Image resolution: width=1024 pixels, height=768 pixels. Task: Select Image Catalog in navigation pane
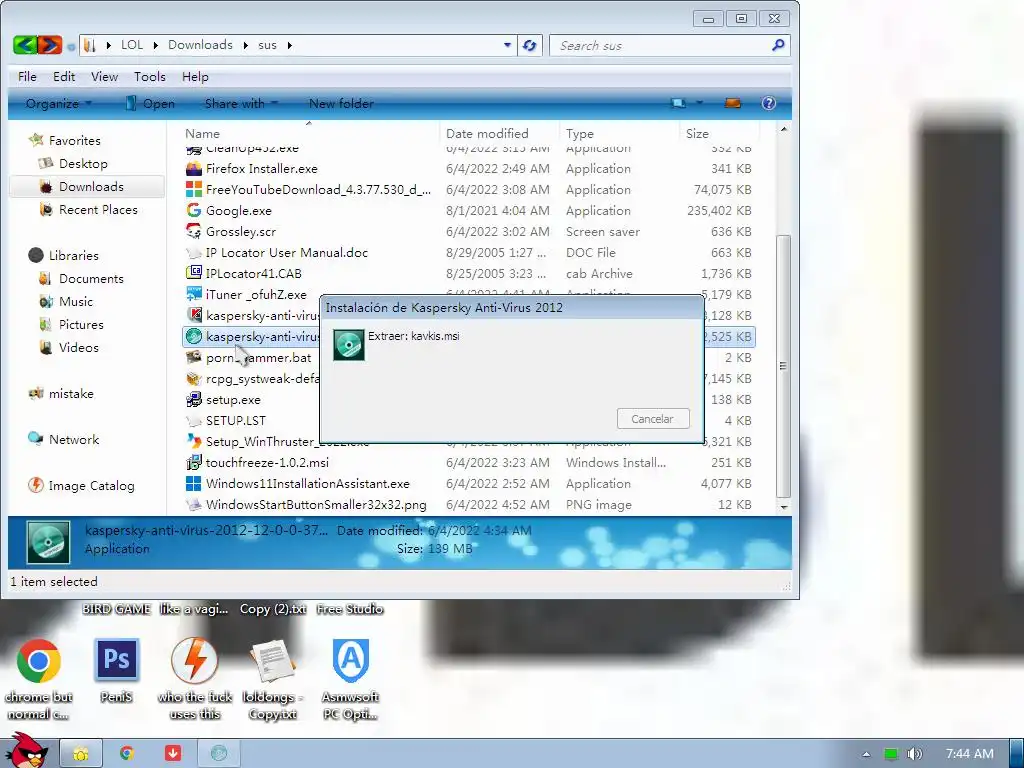(x=91, y=485)
